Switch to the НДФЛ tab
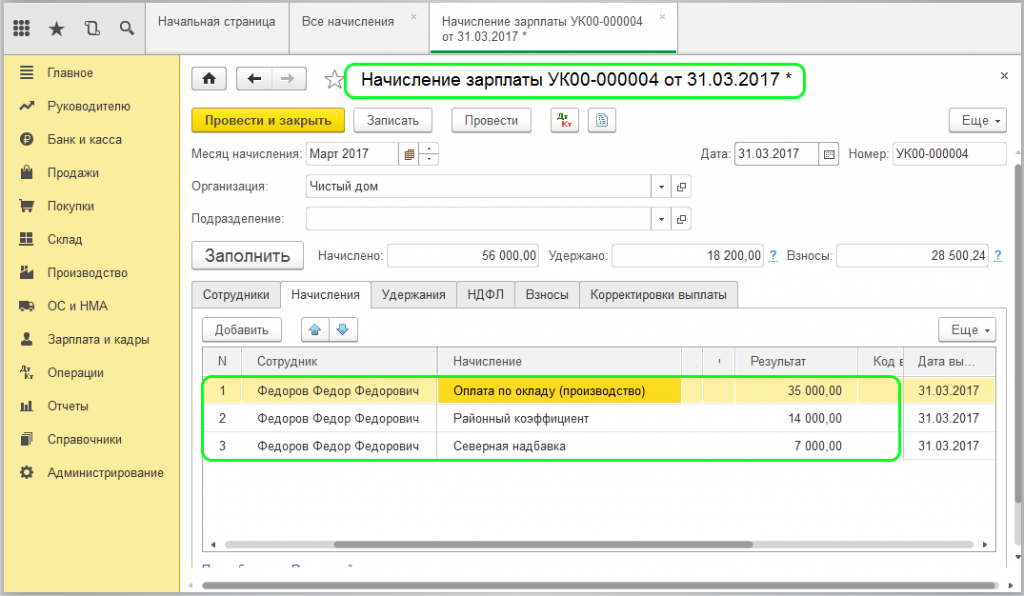Image resolution: width=1024 pixels, height=596 pixels. pos(485,295)
